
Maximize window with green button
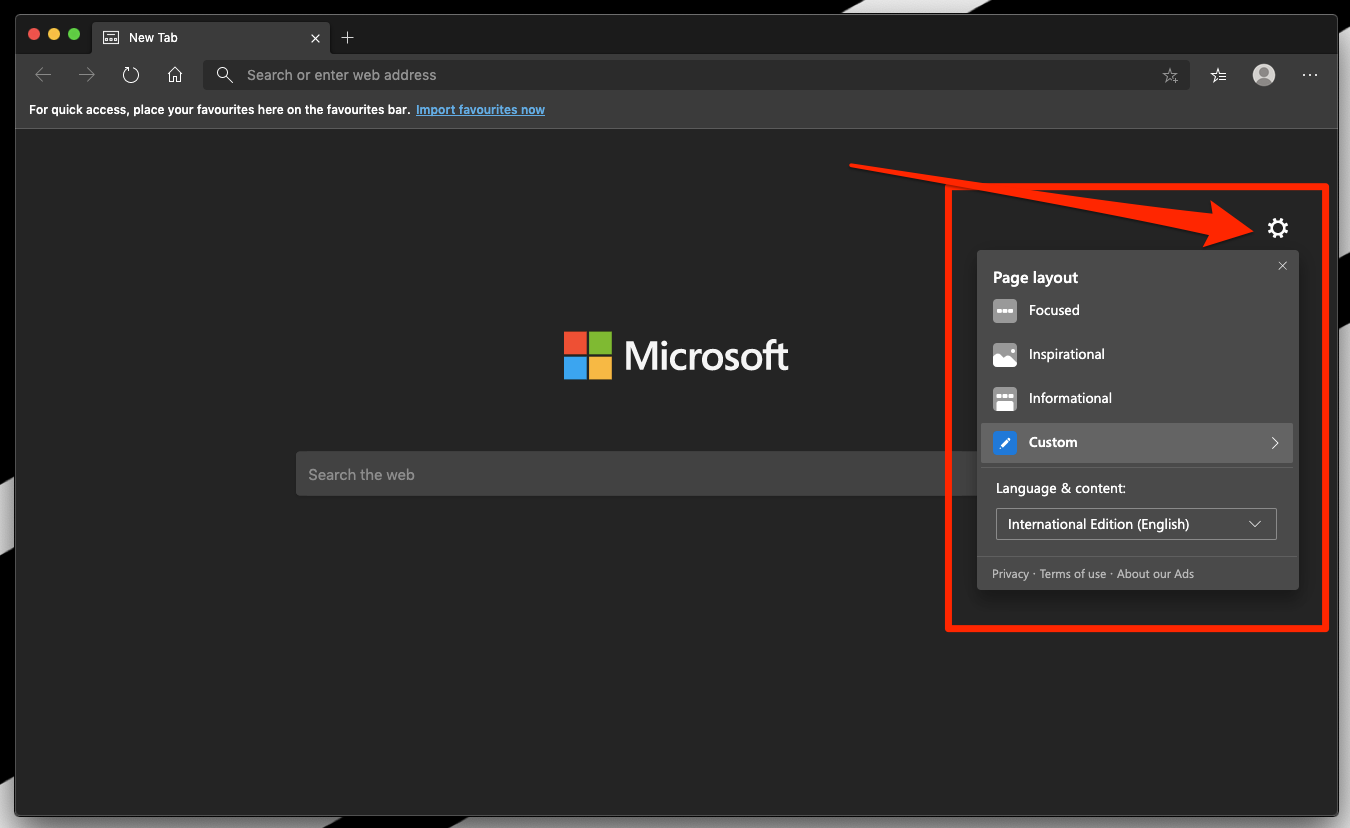(x=74, y=34)
